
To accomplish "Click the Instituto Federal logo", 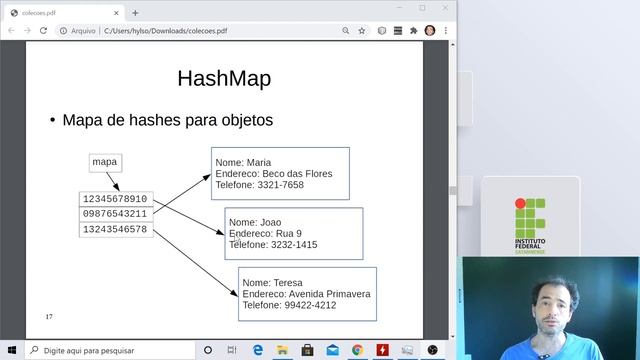I will (x=530, y=225).
